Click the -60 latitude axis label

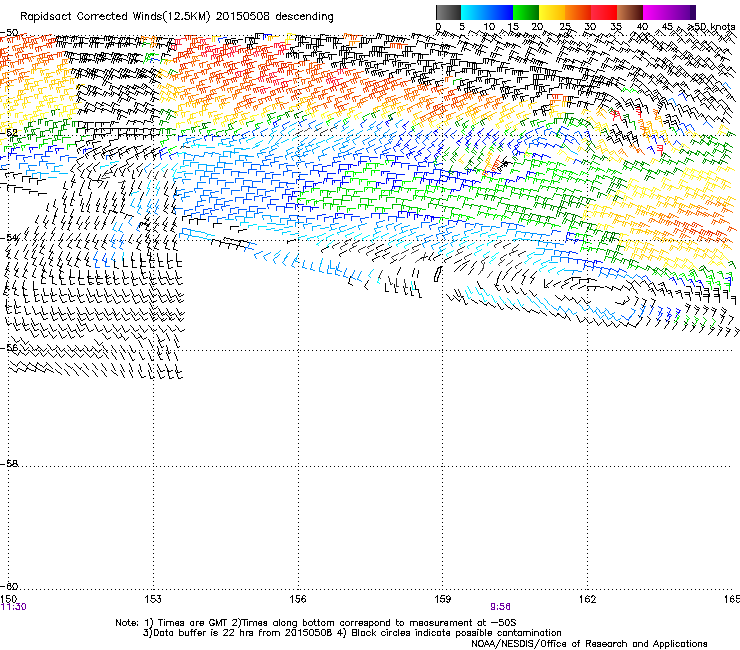point(9,586)
